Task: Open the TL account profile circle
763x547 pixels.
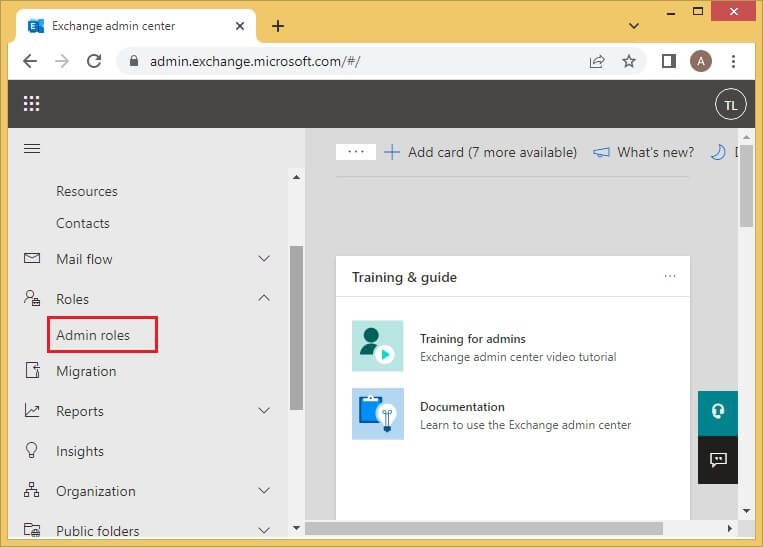Action: pyautogui.click(x=730, y=104)
